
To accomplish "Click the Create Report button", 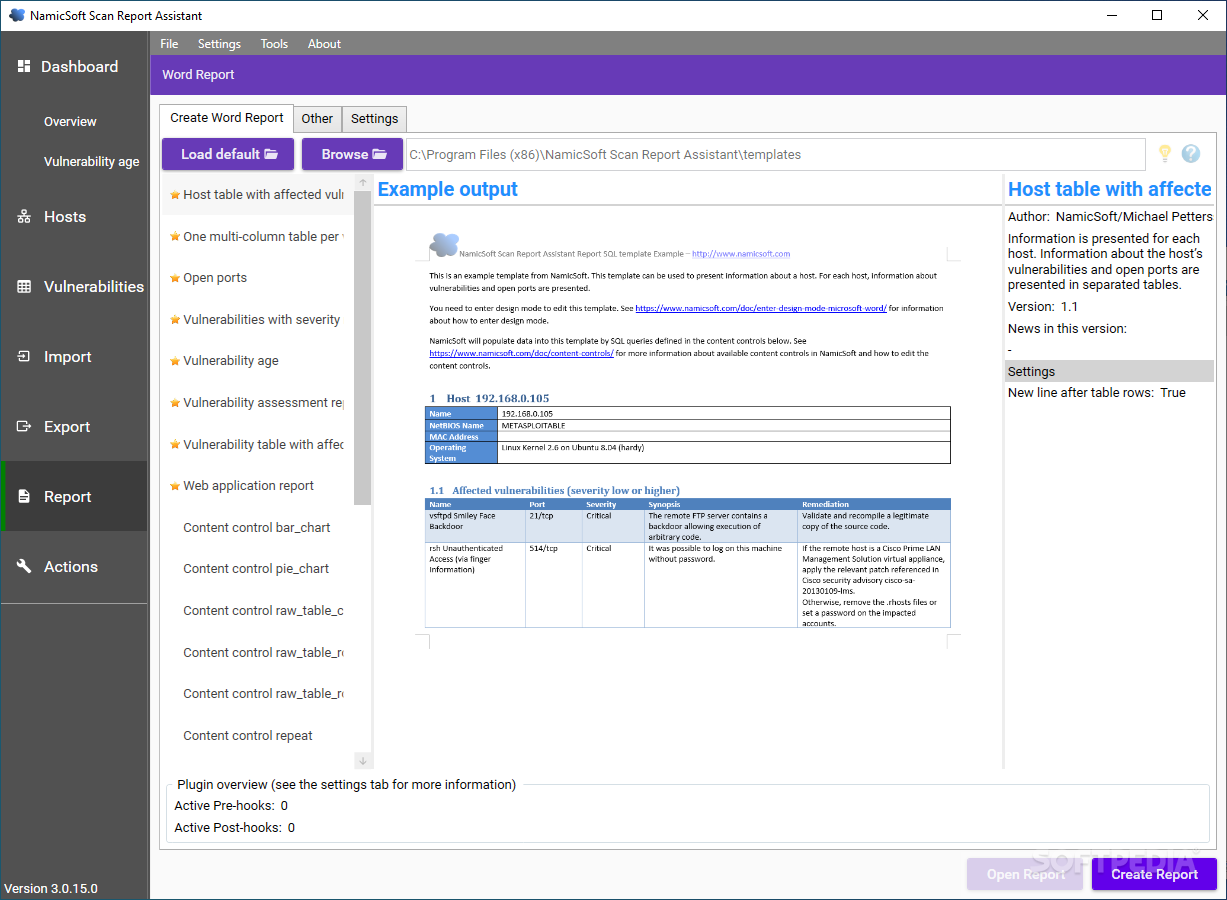I will [x=1154, y=874].
